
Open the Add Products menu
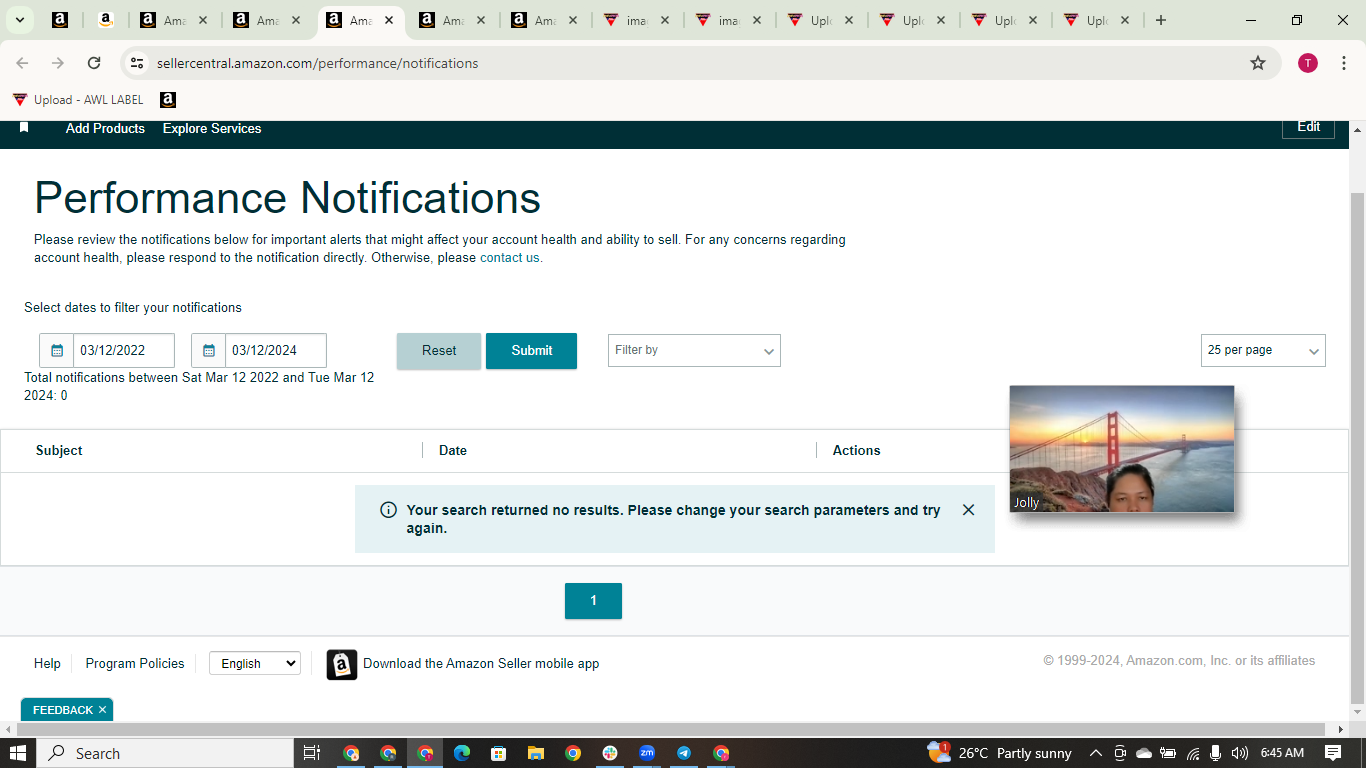point(105,128)
